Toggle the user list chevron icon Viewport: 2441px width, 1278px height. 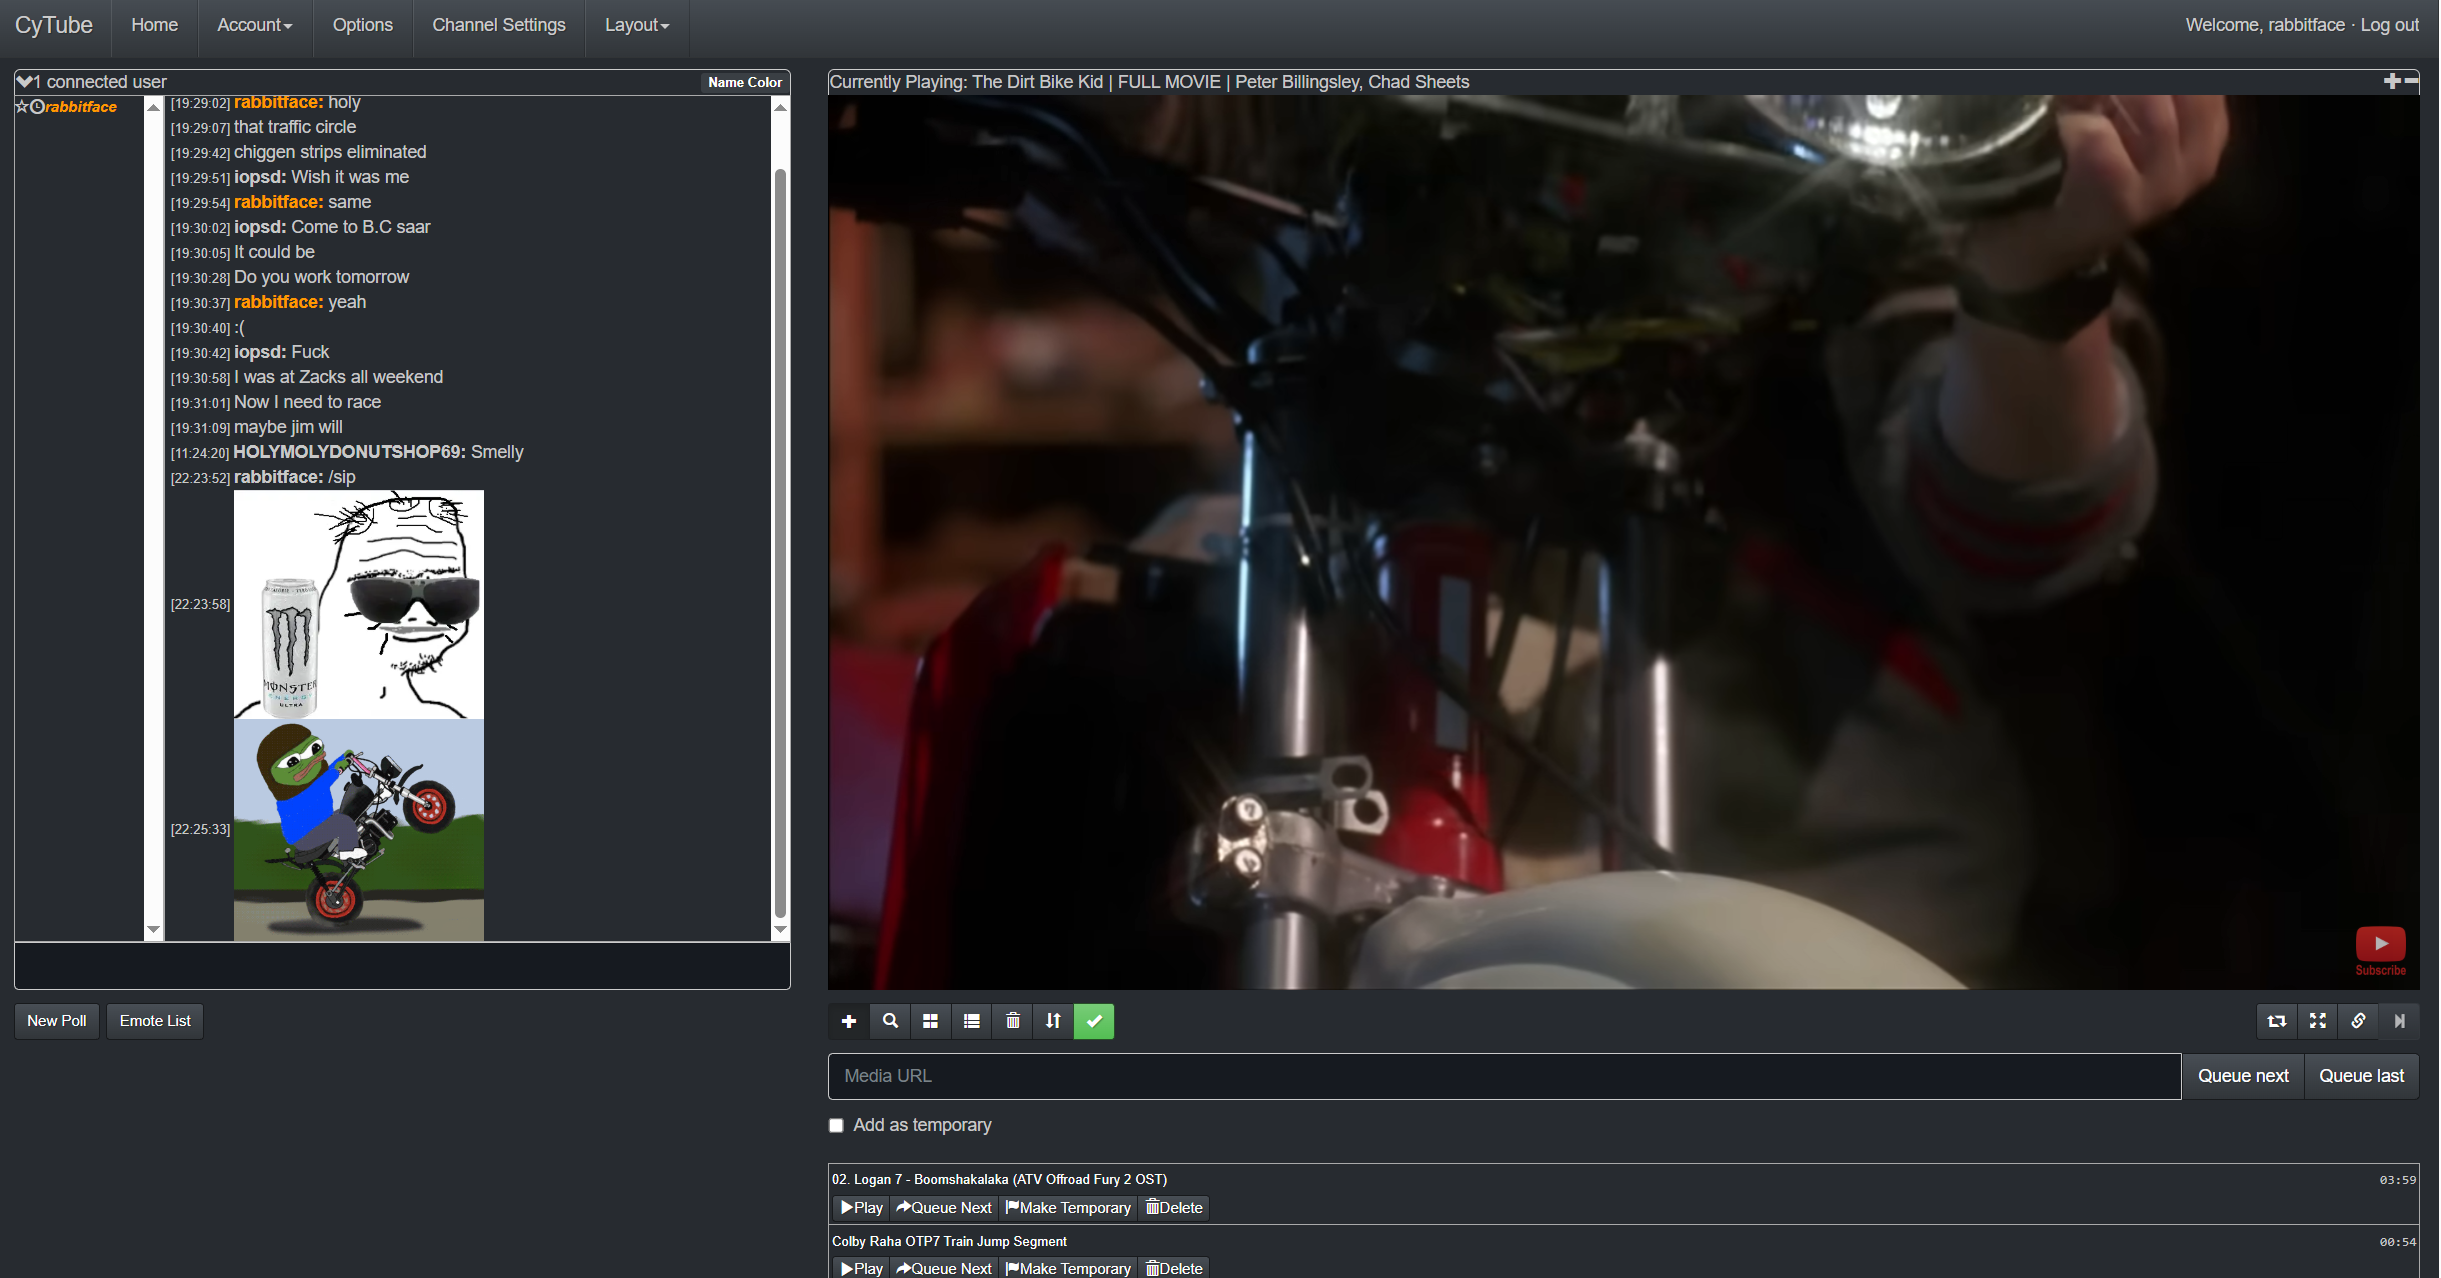[x=25, y=81]
